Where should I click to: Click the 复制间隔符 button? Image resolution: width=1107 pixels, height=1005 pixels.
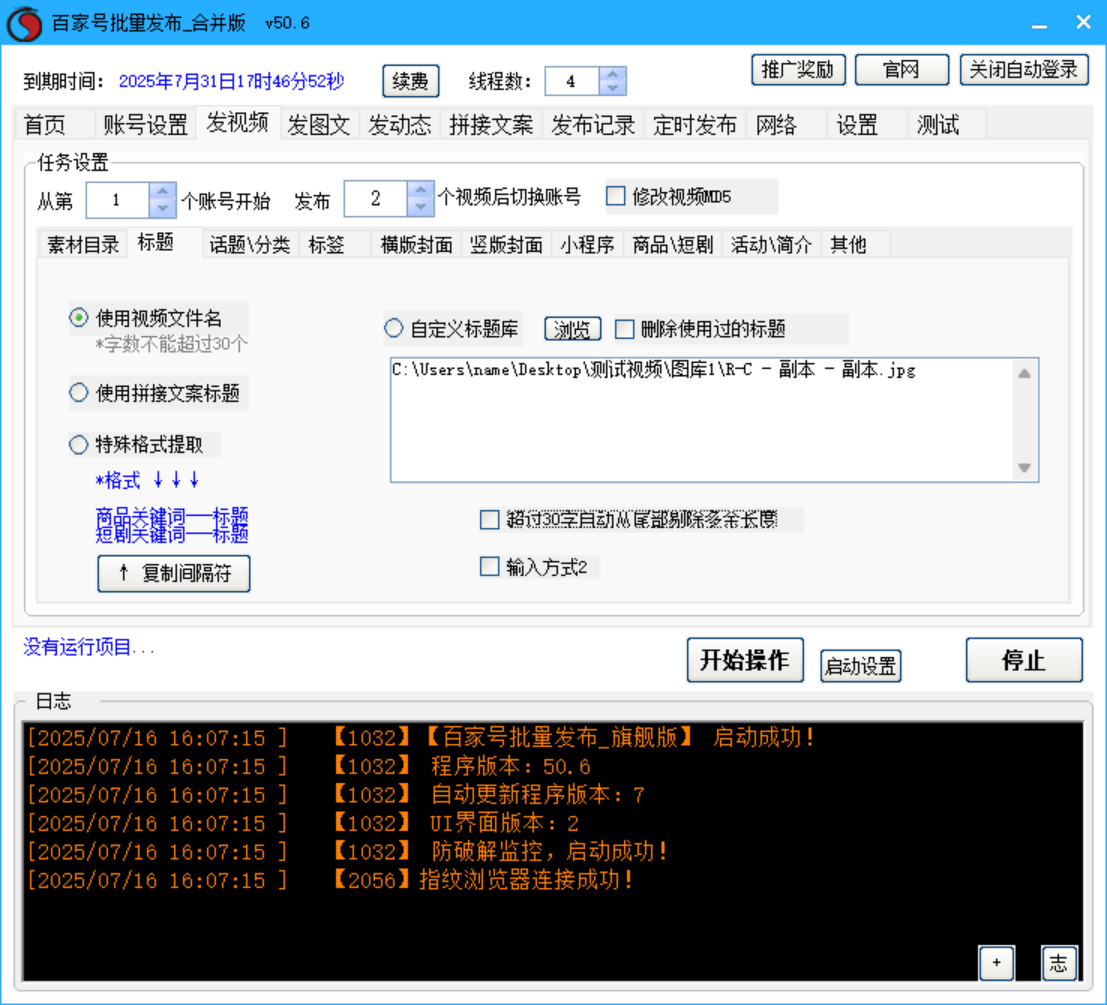[174, 573]
